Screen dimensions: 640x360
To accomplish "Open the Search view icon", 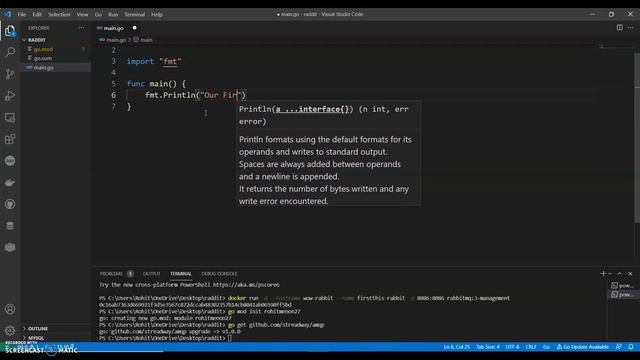I will click(10, 52).
